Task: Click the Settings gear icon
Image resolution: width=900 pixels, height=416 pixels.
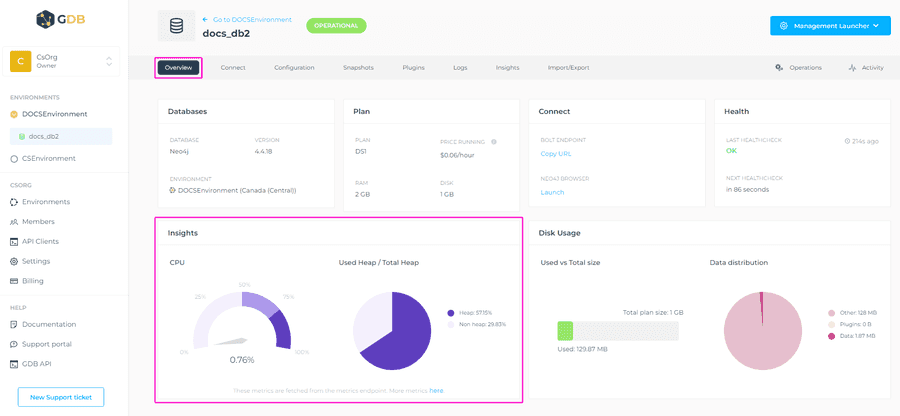Action: point(14,261)
